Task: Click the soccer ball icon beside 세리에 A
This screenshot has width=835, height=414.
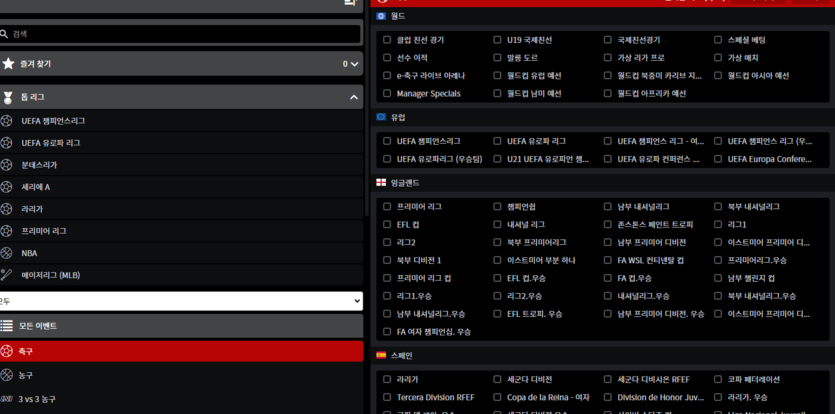Action: point(6,187)
